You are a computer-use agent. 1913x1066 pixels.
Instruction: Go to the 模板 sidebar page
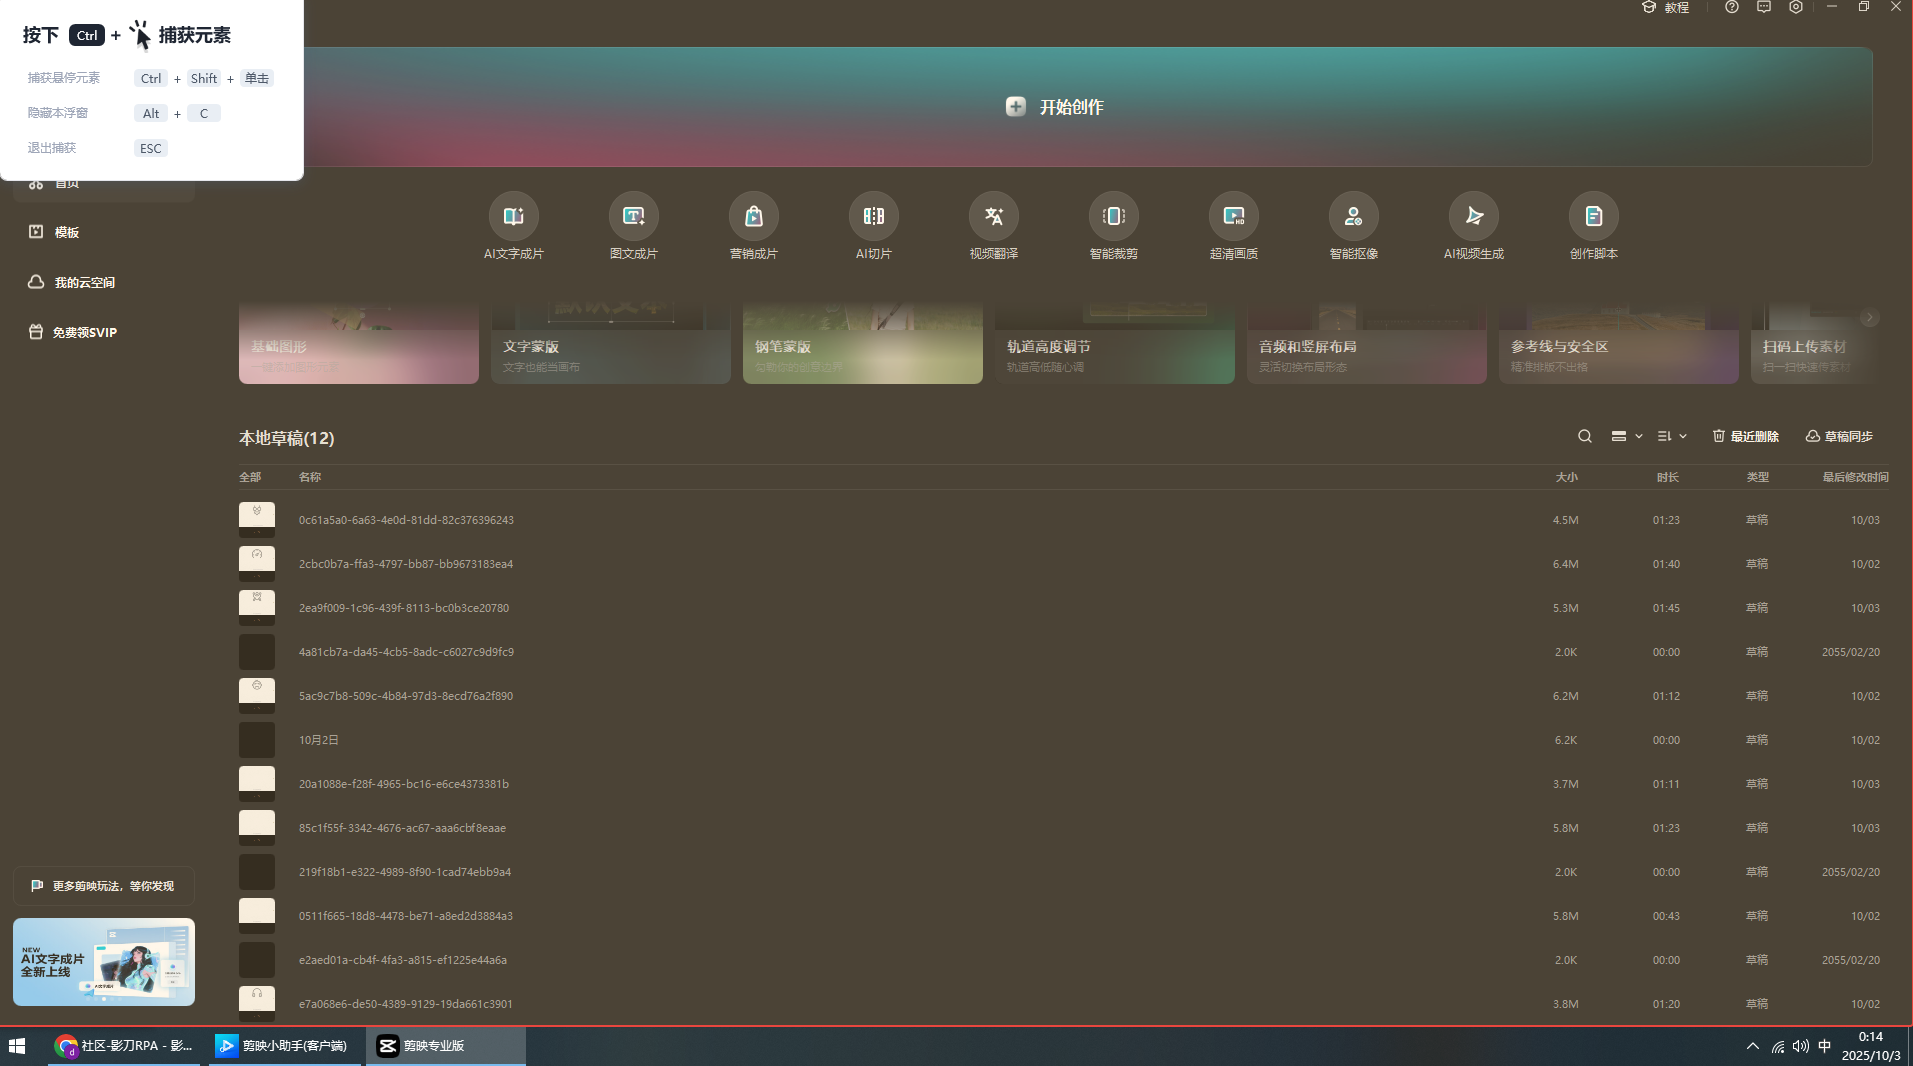click(x=104, y=232)
